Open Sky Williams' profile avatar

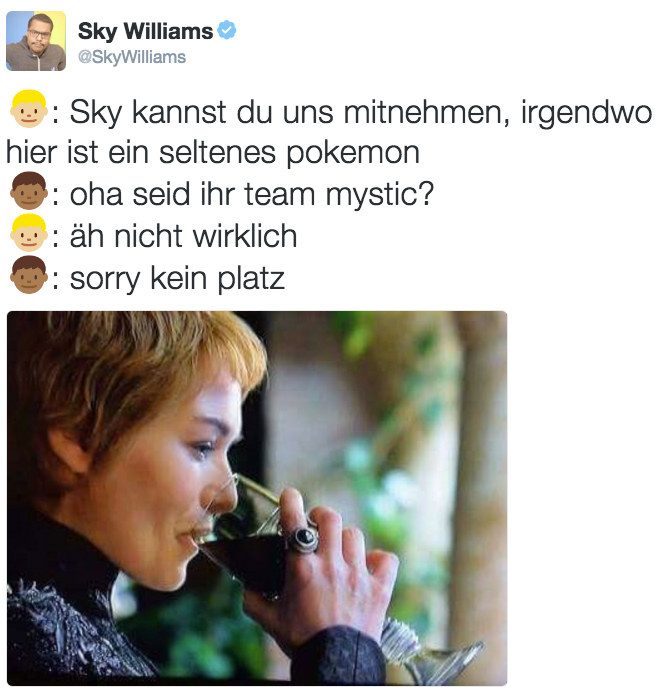tap(36, 41)
